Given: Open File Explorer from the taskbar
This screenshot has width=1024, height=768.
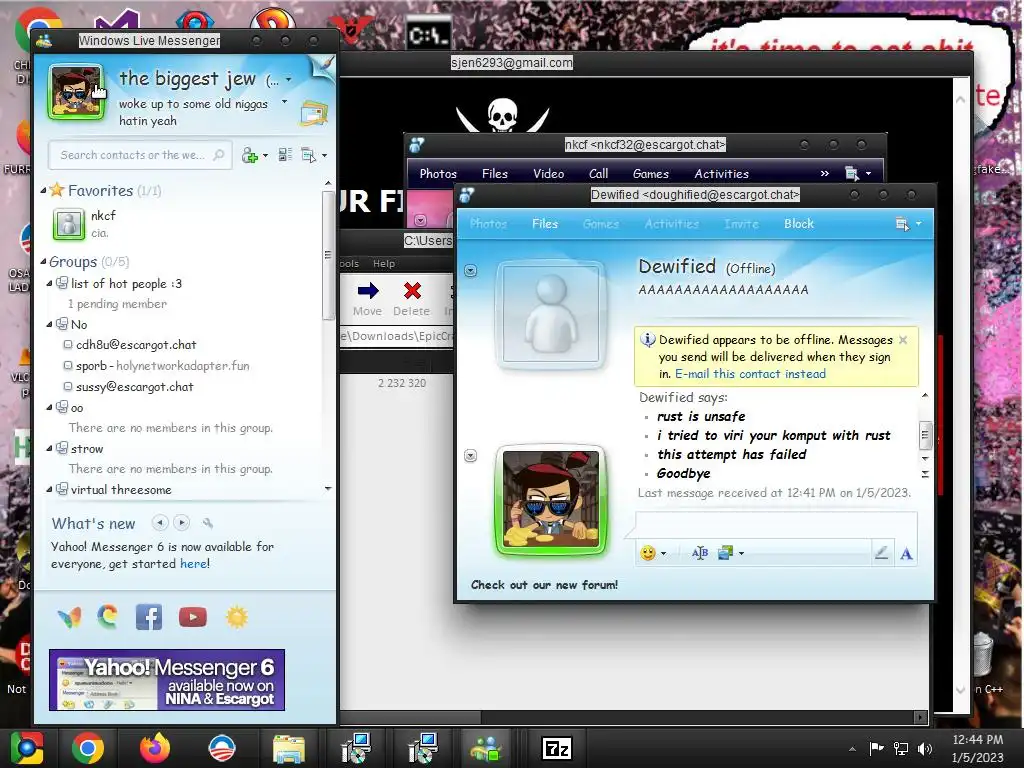Looking at the screenshot, I should click(x=289, y=748).
